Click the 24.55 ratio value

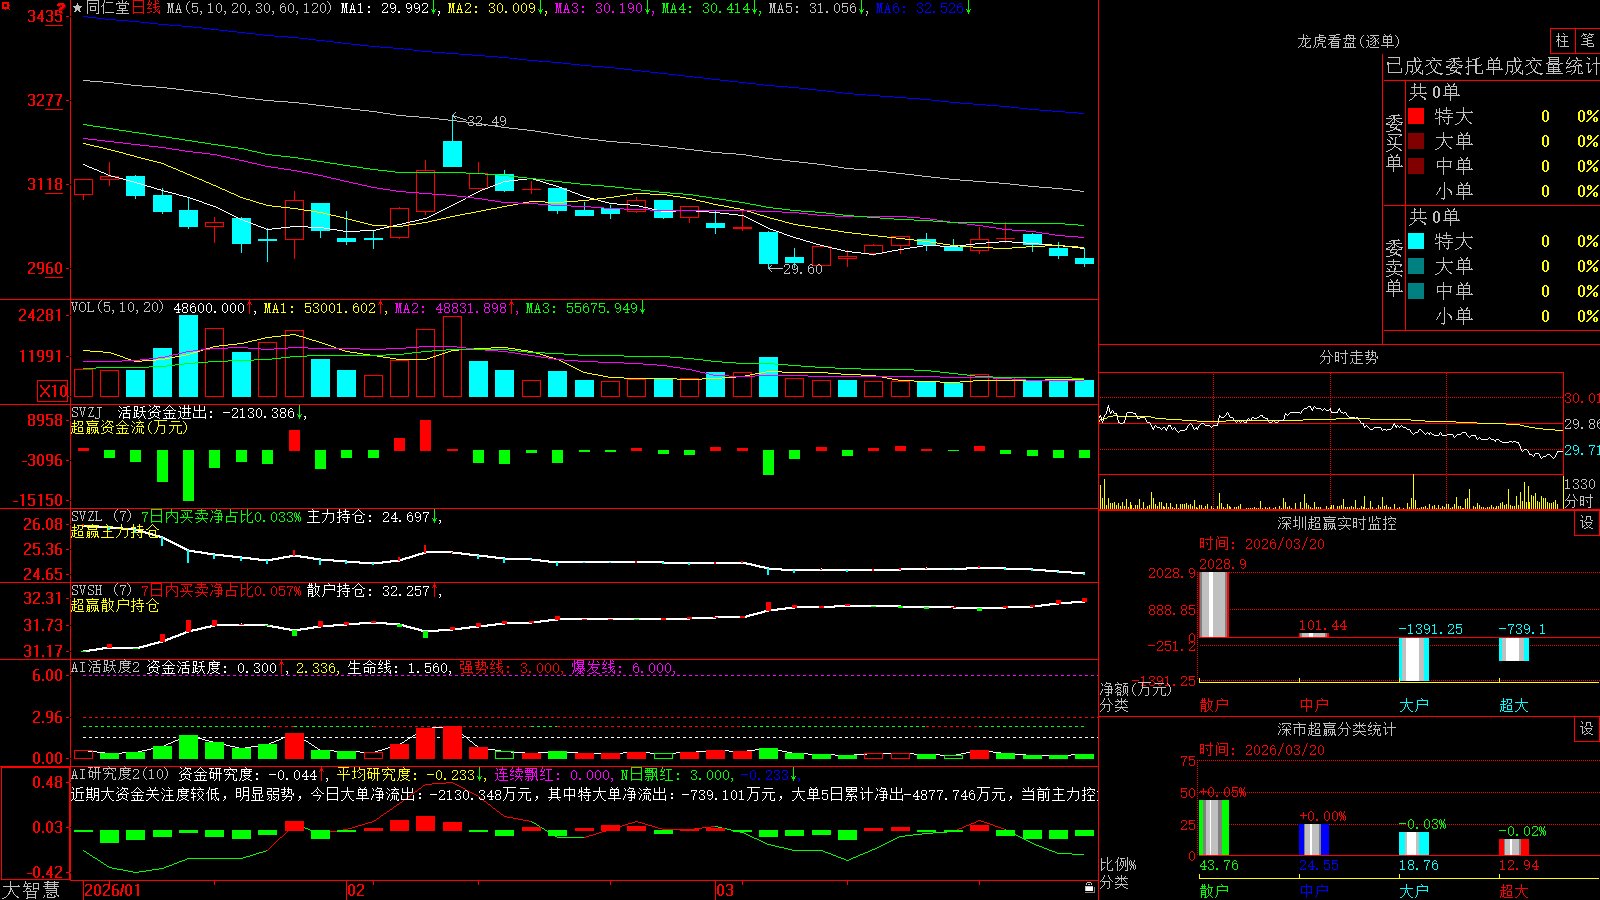(x=1319, y=865)
